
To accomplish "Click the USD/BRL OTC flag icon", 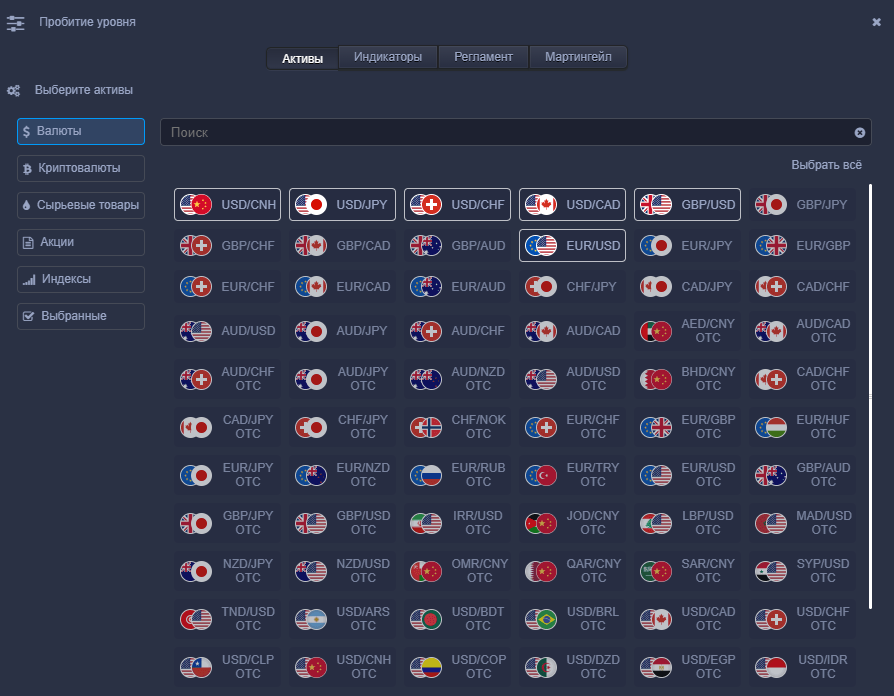I will coord(541,619).
